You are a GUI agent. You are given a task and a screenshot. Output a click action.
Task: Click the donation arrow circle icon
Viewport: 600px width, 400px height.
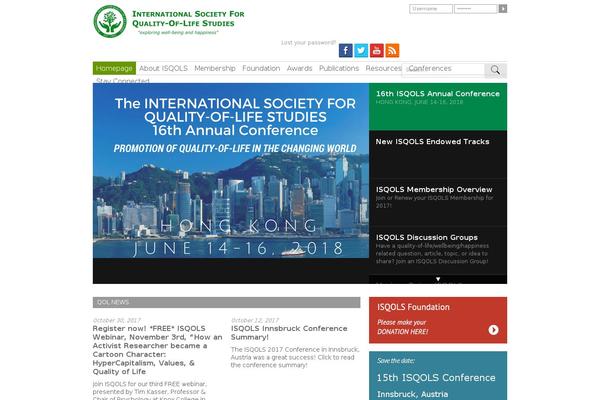(x=493, y=330)
